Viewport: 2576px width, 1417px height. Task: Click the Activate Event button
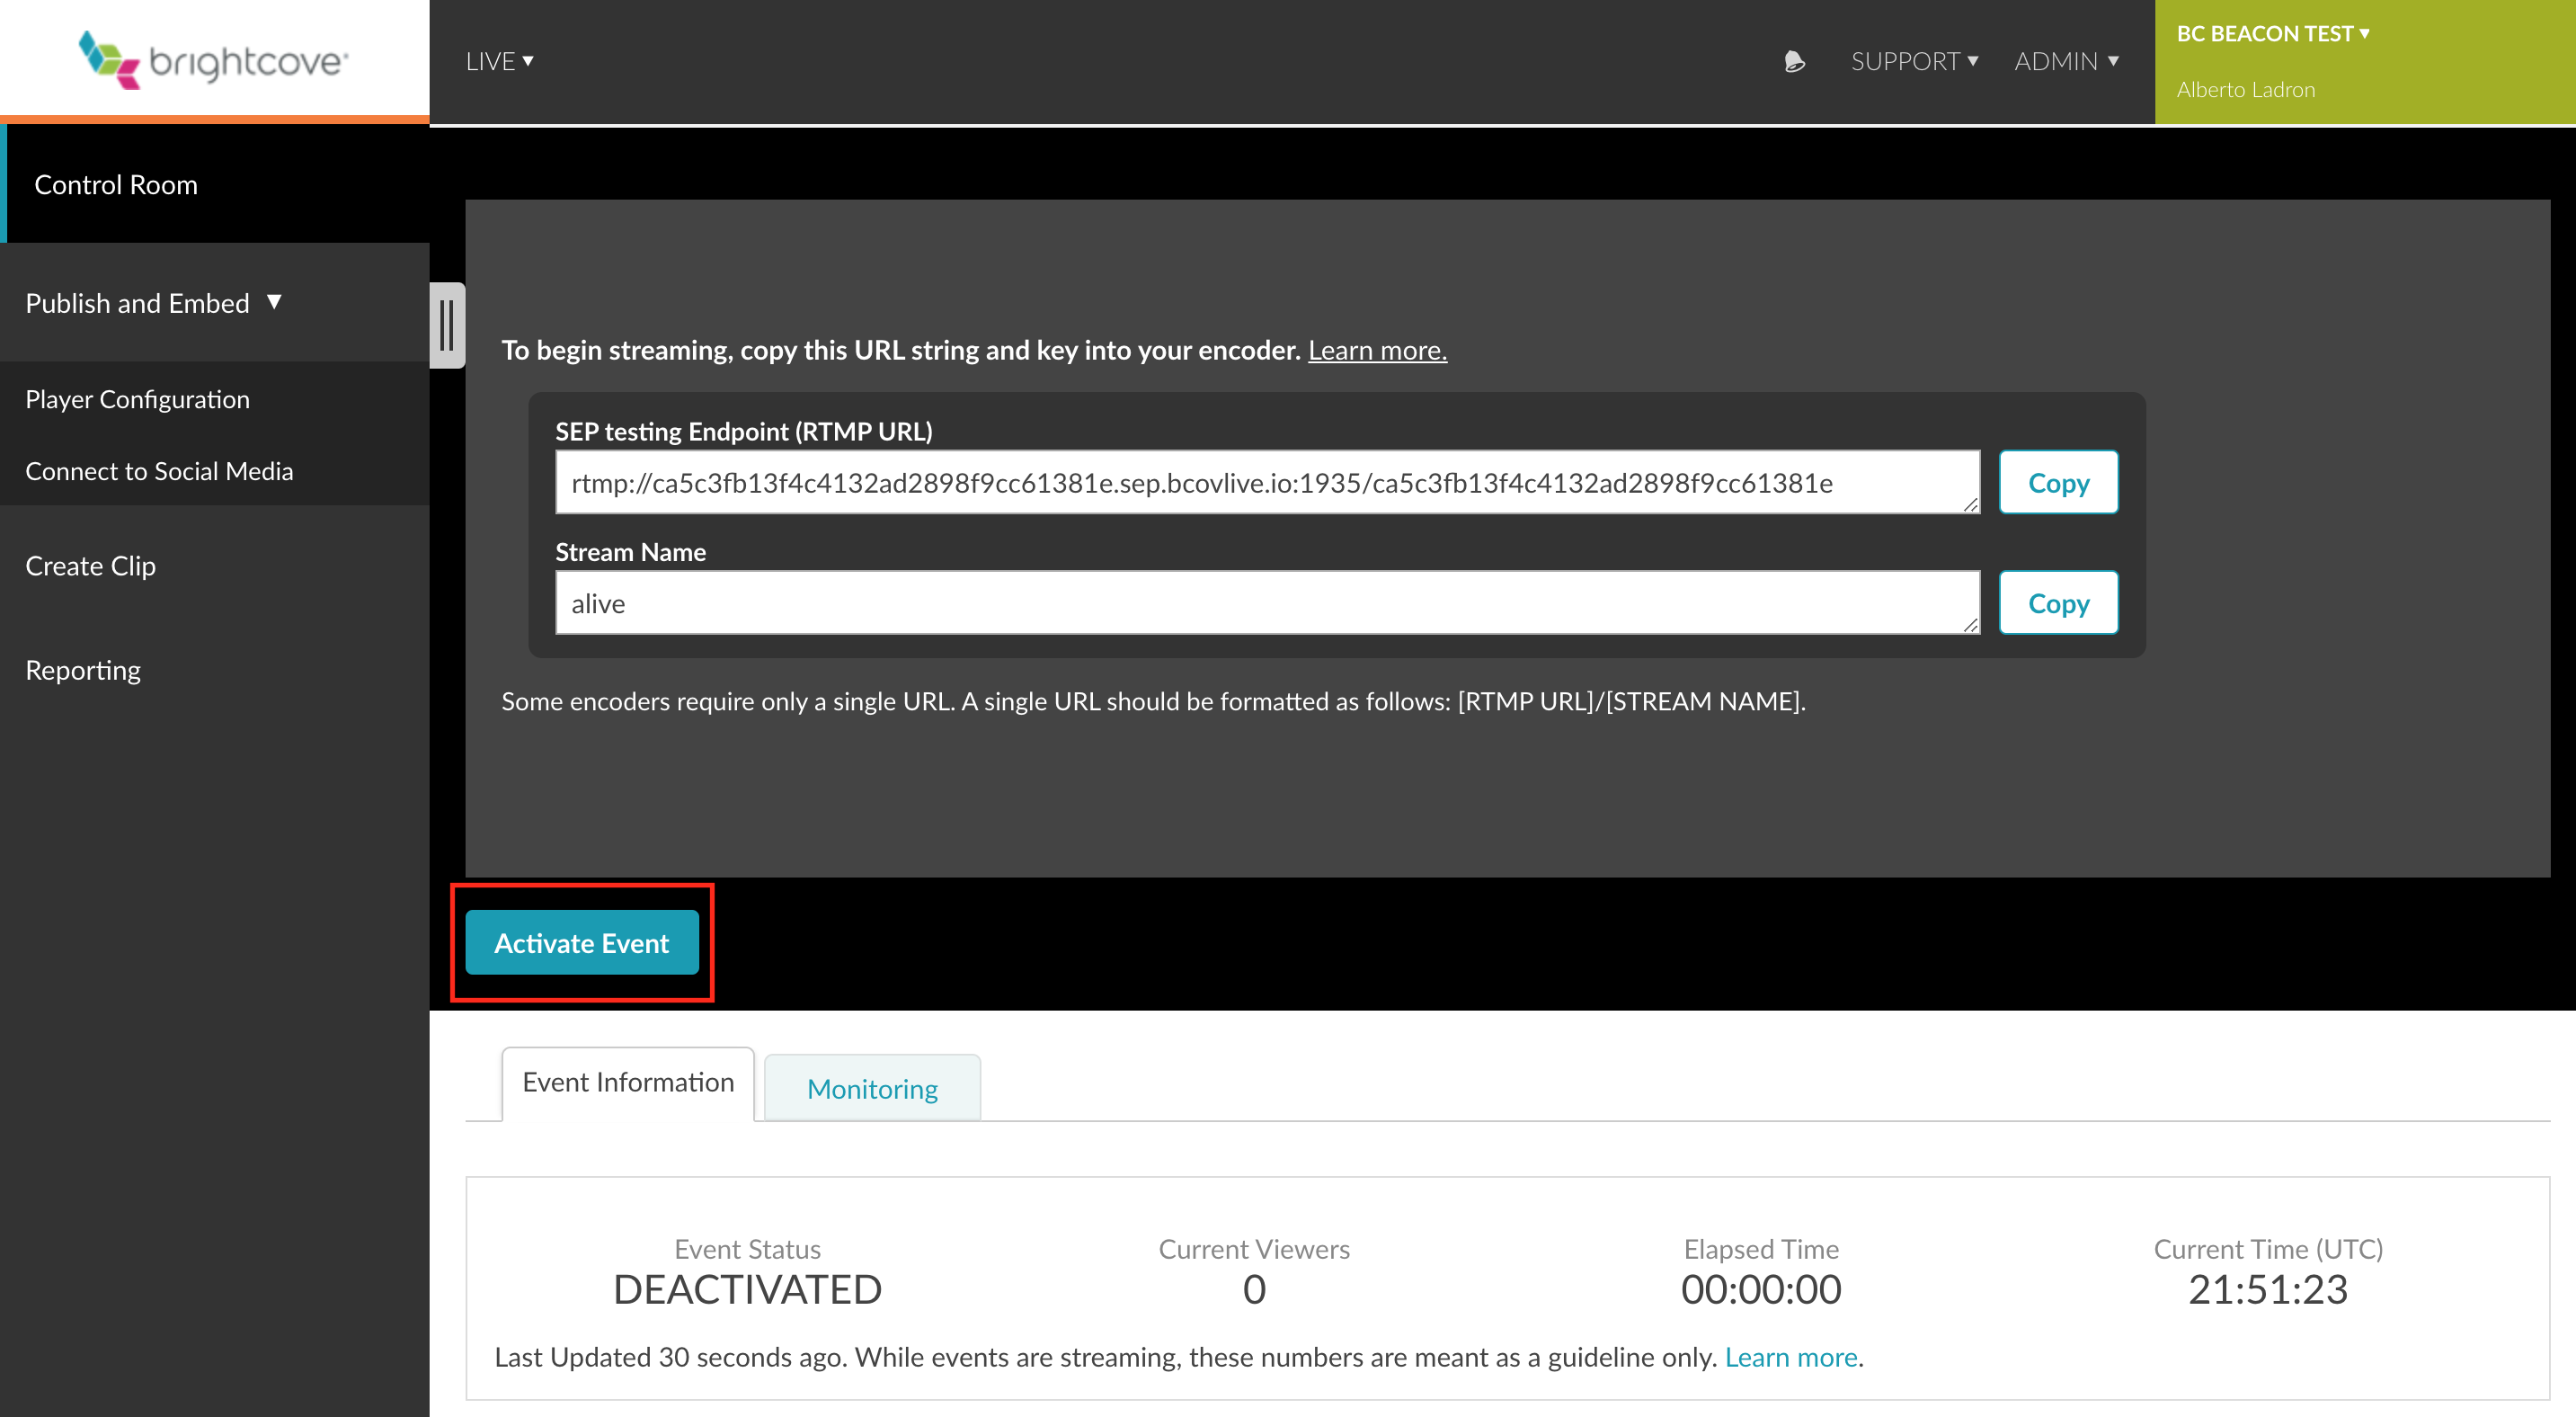point(582,943)
